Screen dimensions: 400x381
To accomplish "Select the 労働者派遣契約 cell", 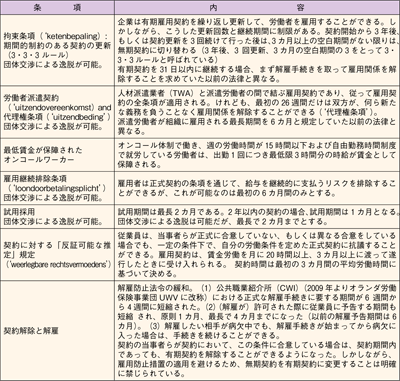I will coord(57,112).
